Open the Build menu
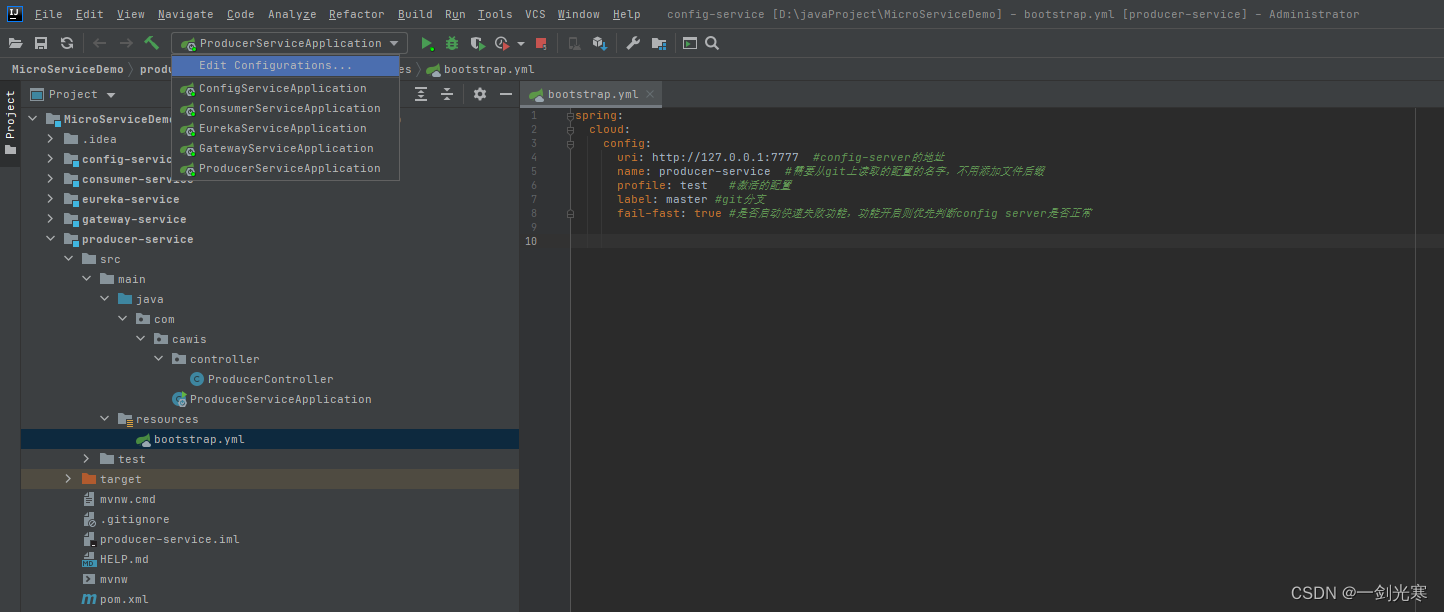1444x612 pixels. [415, 14]
